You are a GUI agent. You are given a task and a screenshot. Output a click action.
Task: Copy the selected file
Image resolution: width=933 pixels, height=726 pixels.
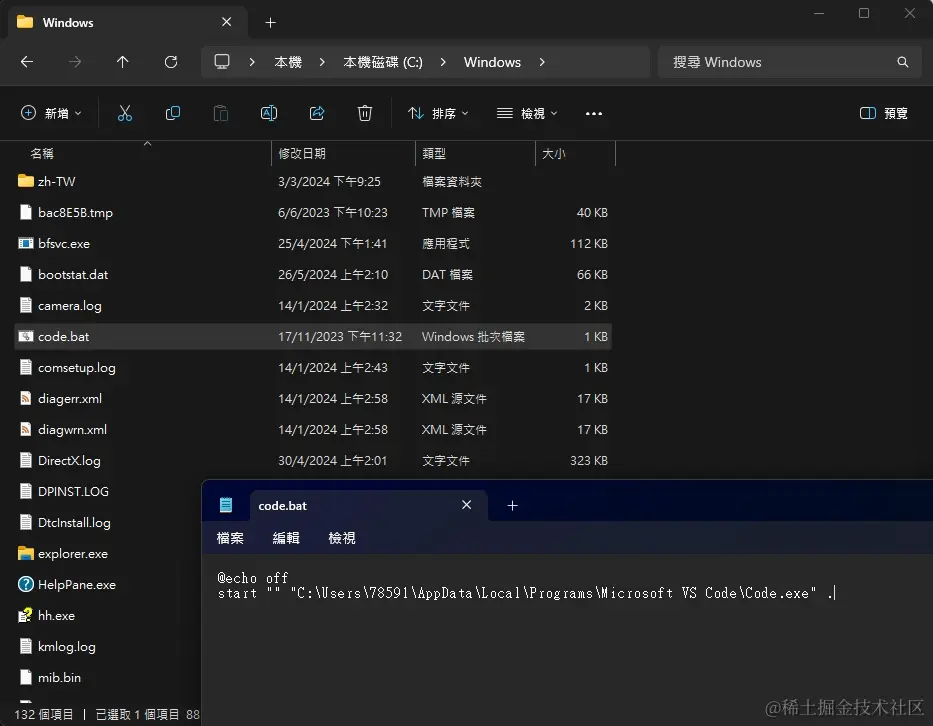tap(173, 113)
